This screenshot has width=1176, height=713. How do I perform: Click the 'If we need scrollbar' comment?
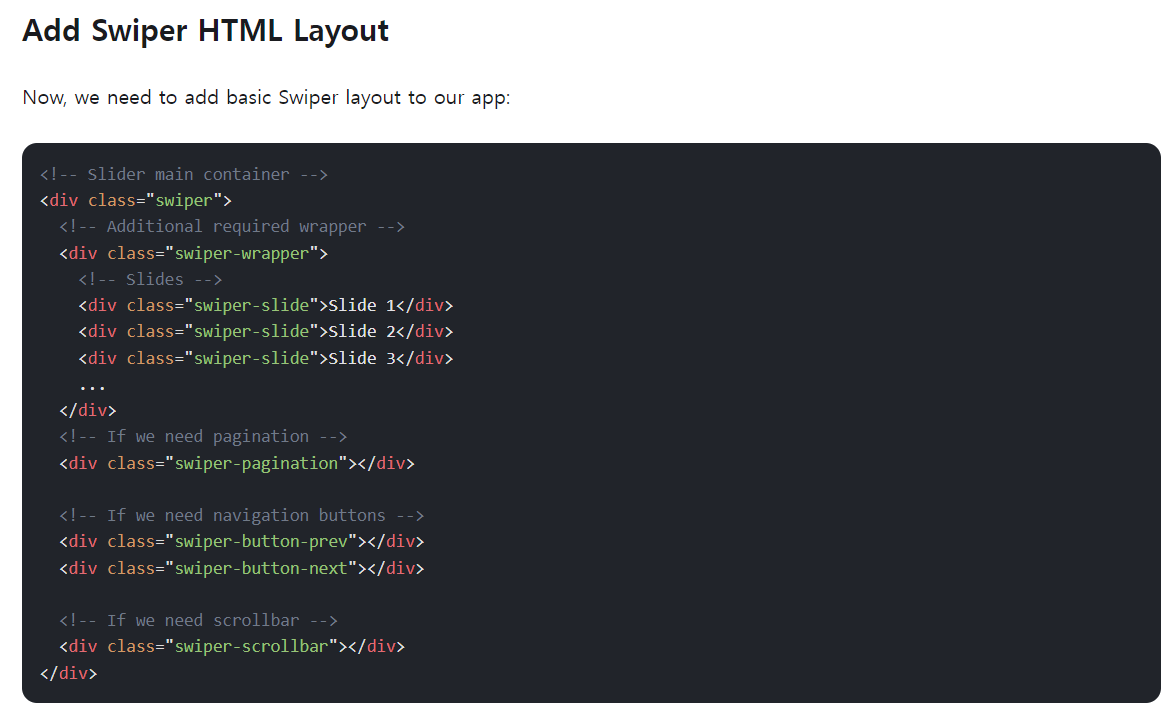tap(199, 621)
